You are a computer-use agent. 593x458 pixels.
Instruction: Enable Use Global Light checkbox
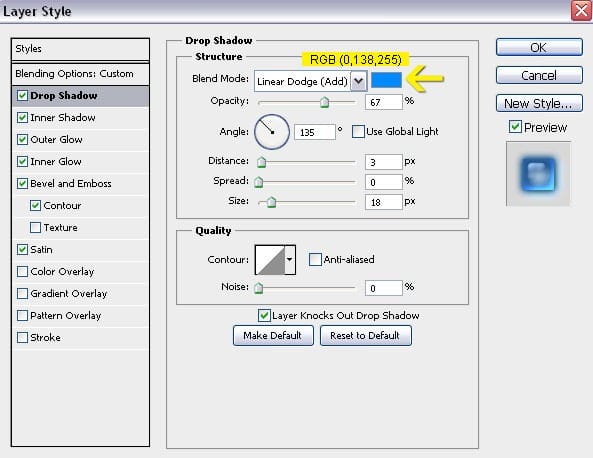358,132
